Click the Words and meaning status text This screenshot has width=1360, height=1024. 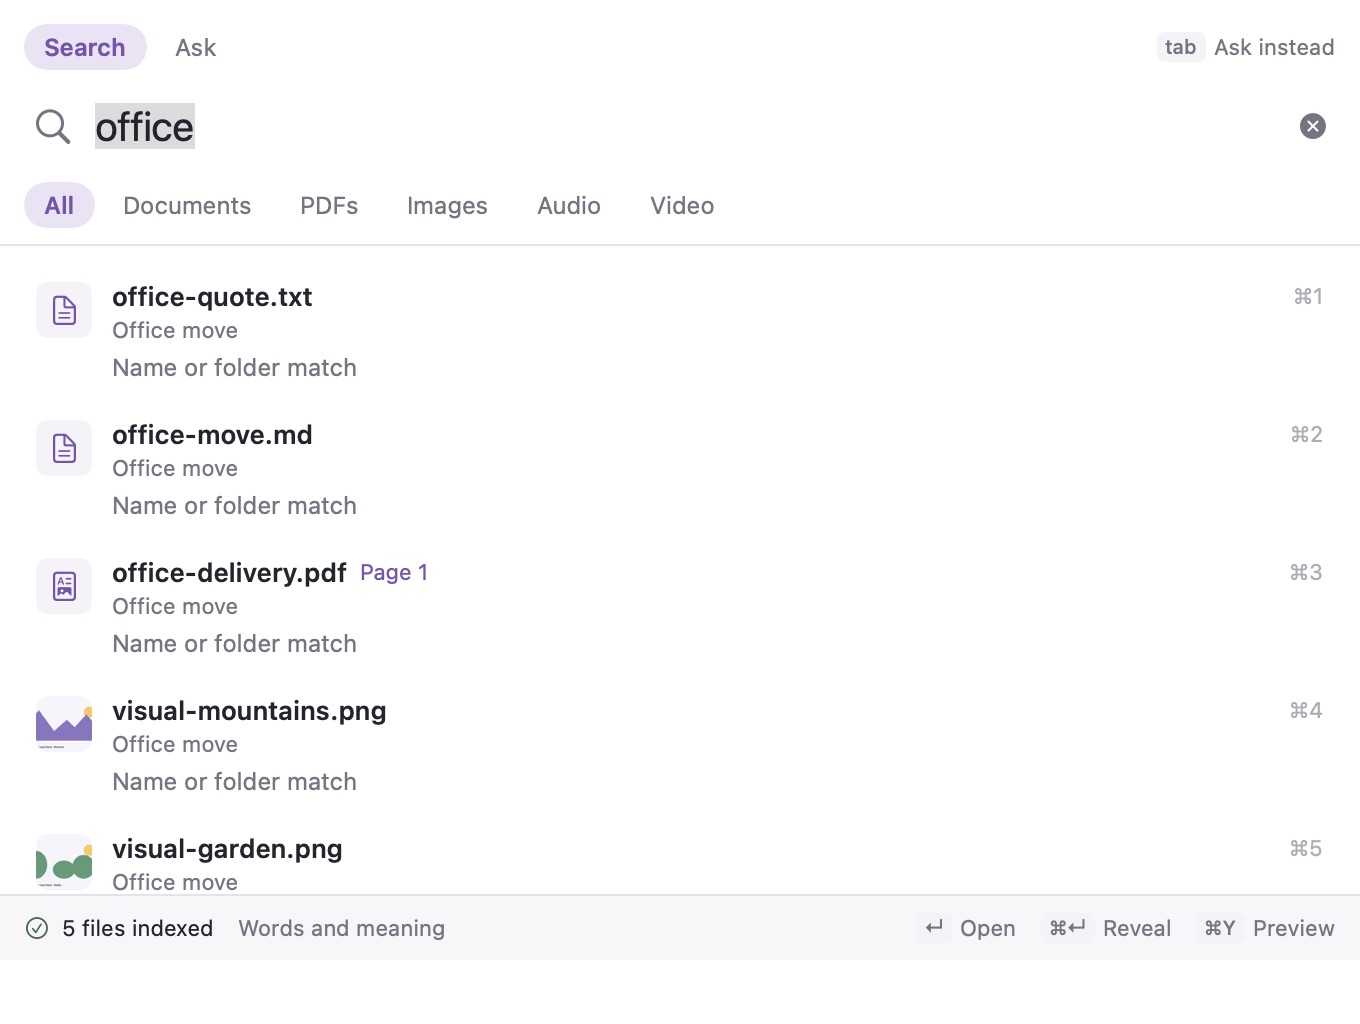341,928
